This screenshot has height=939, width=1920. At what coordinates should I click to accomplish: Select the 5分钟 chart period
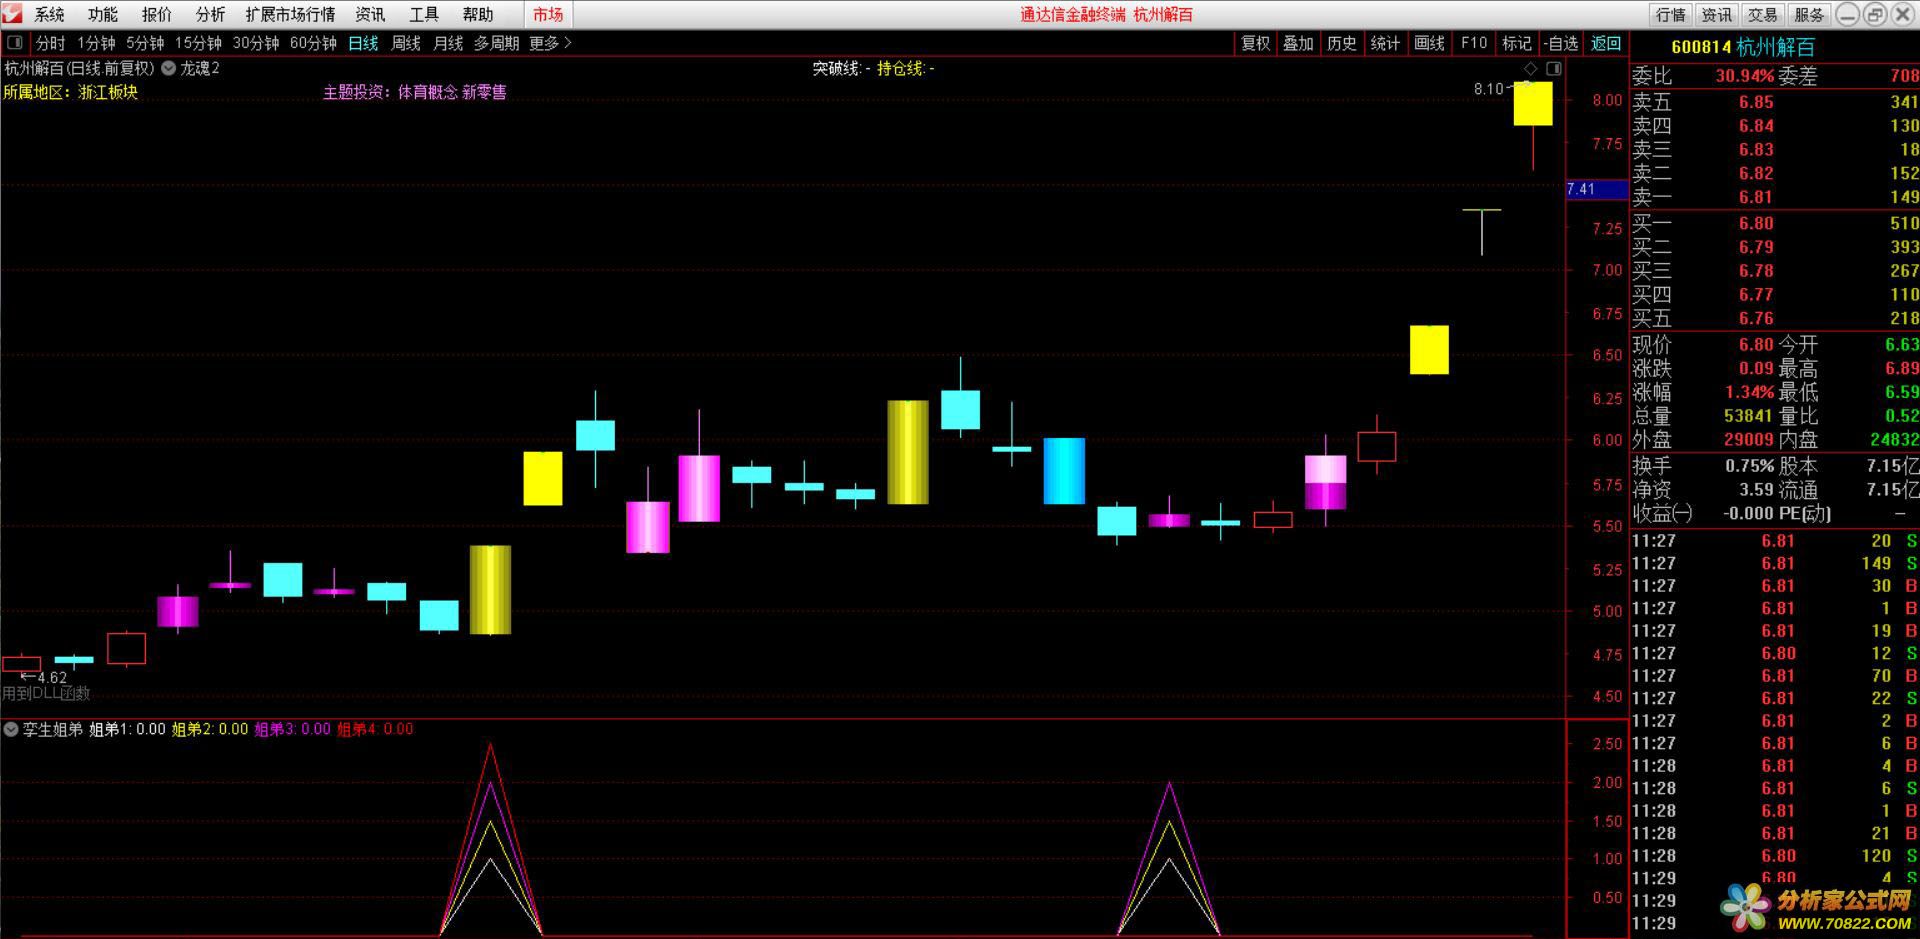[x=145, y=43]
